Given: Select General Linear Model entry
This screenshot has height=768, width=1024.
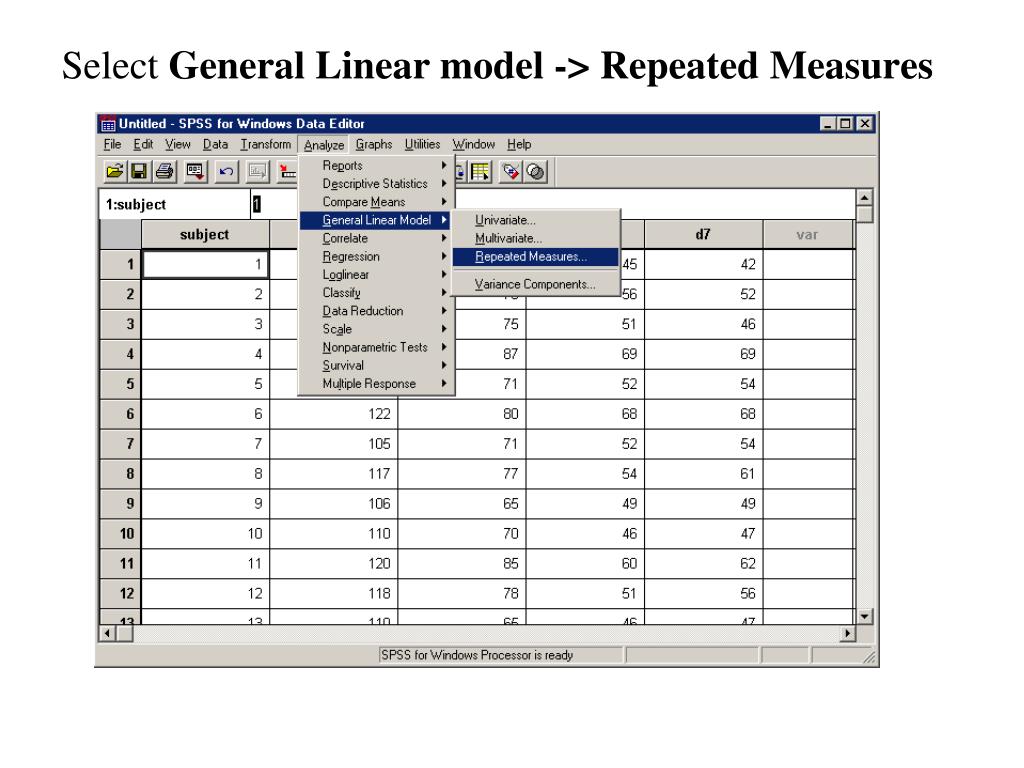Looking at the screenshot, I should tap(376, 220).
